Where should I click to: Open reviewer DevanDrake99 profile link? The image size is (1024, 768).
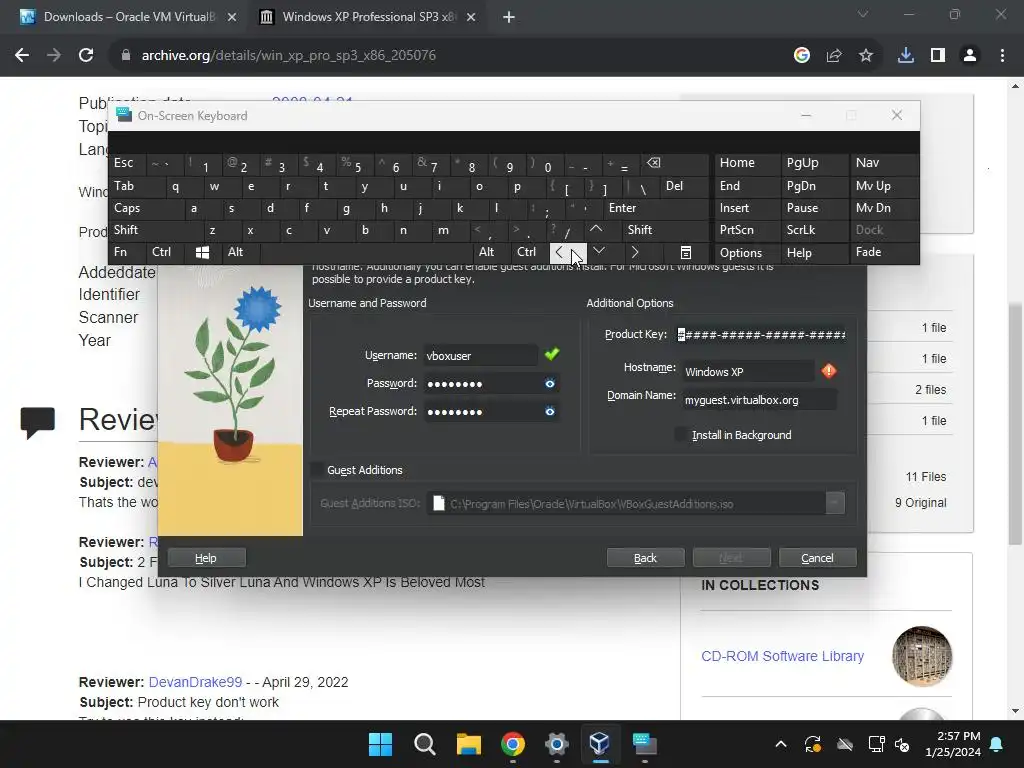click(x=195, y=682)
